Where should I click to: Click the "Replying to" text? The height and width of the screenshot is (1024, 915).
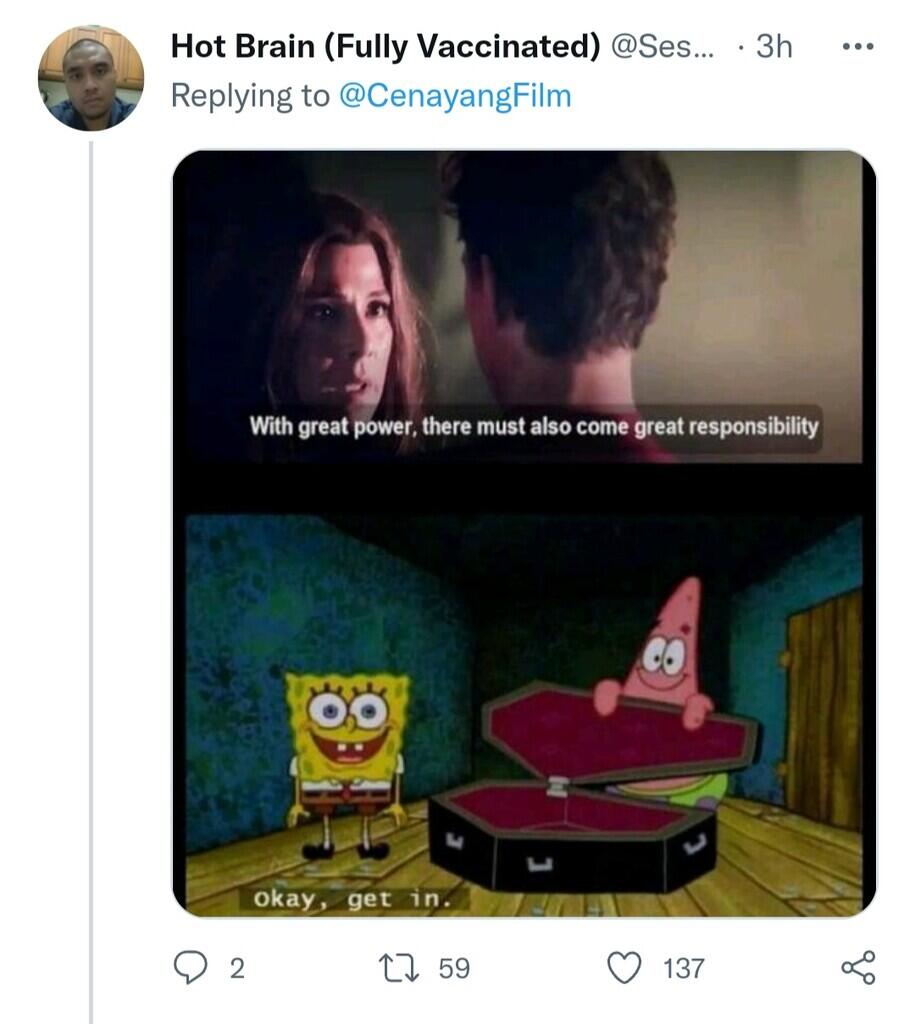(250, 95)
